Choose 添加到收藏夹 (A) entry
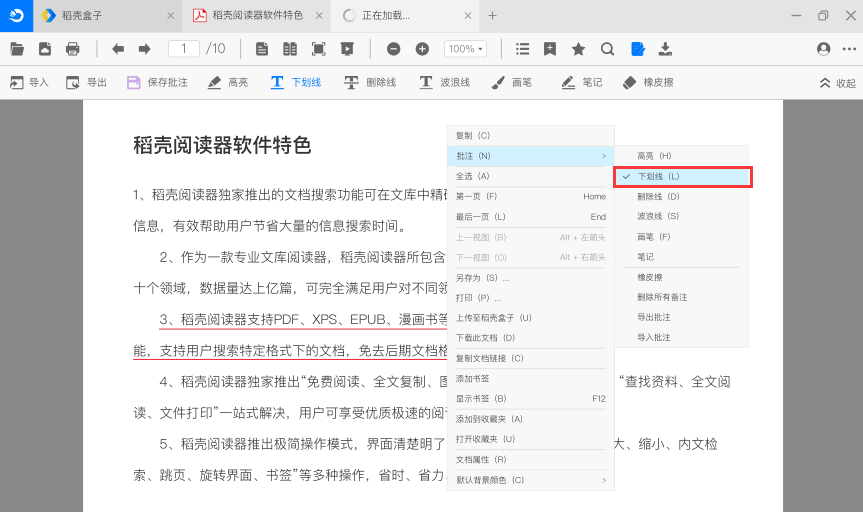The height and width of the screenshot is (512, 863). click(x=531, y=420)
